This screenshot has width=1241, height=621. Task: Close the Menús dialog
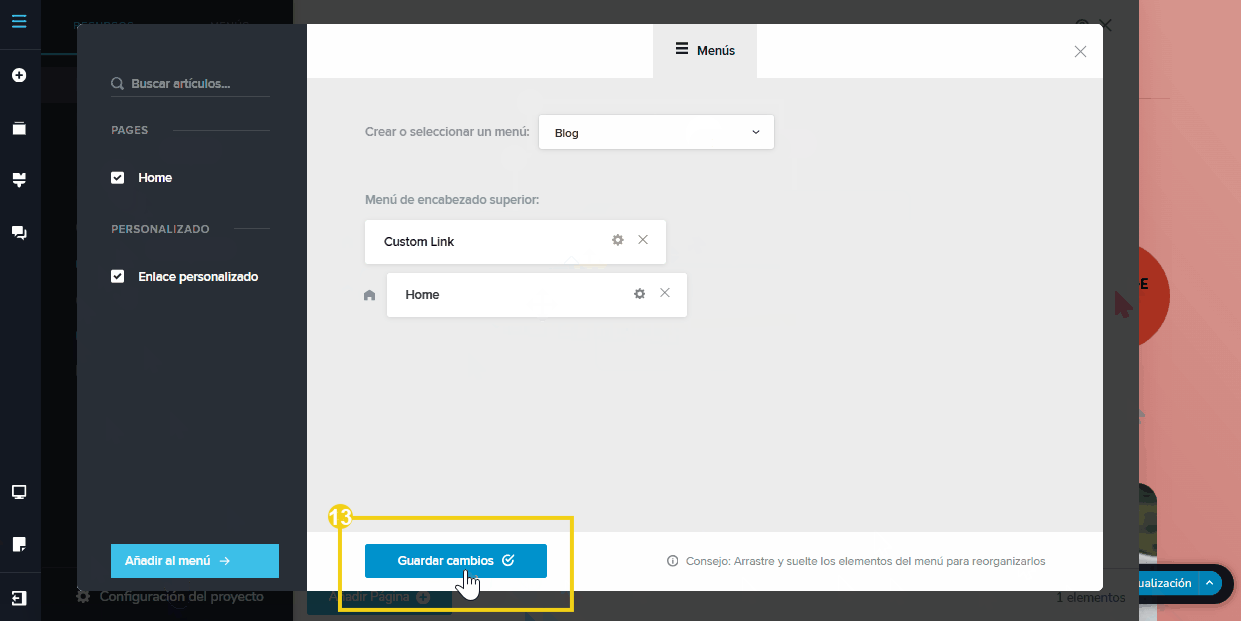point(1080,52)
